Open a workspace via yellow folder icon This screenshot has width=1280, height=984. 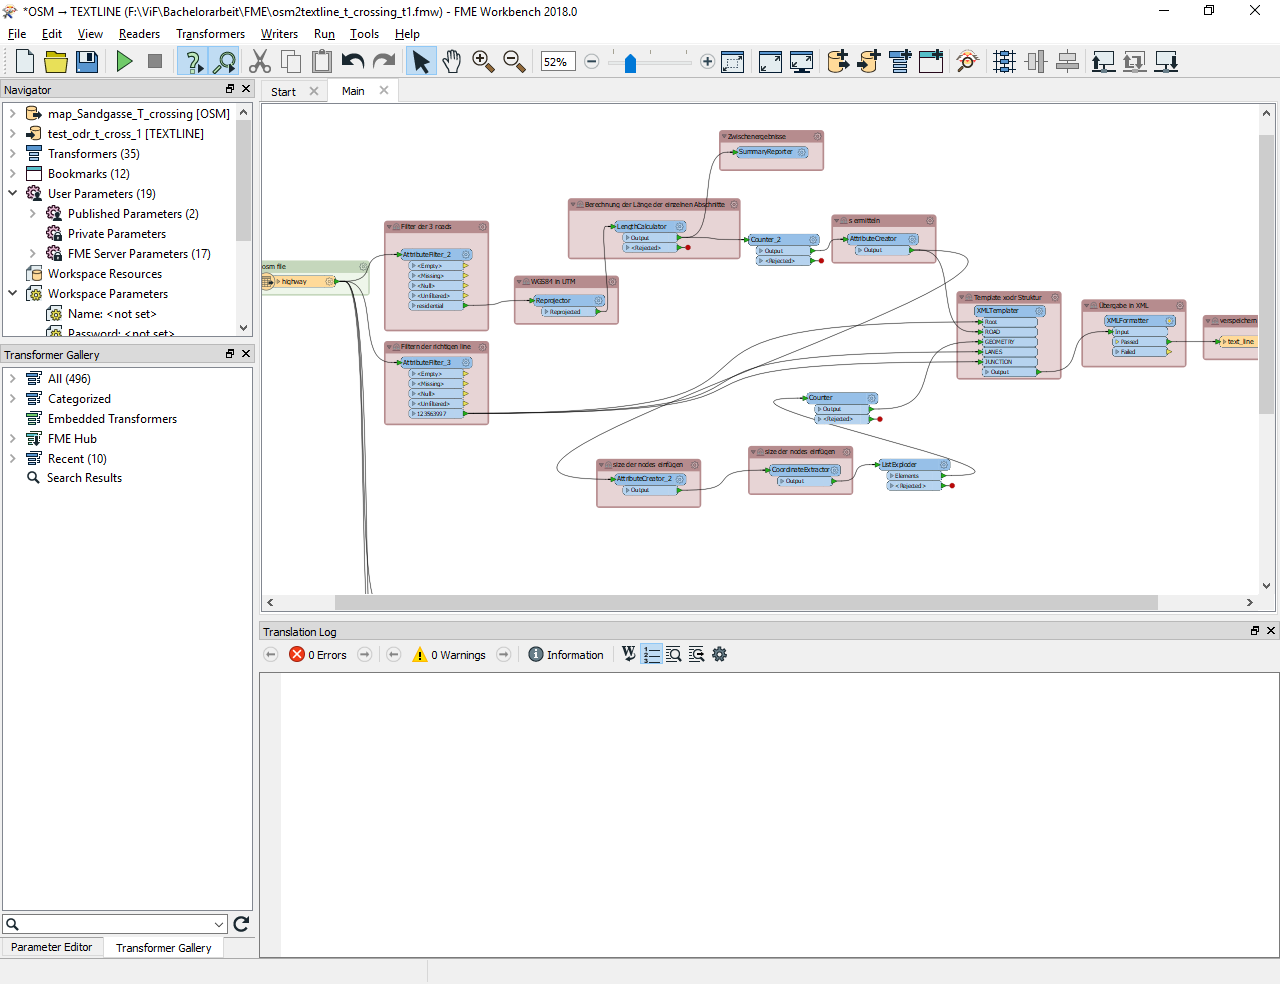[56, 62]
